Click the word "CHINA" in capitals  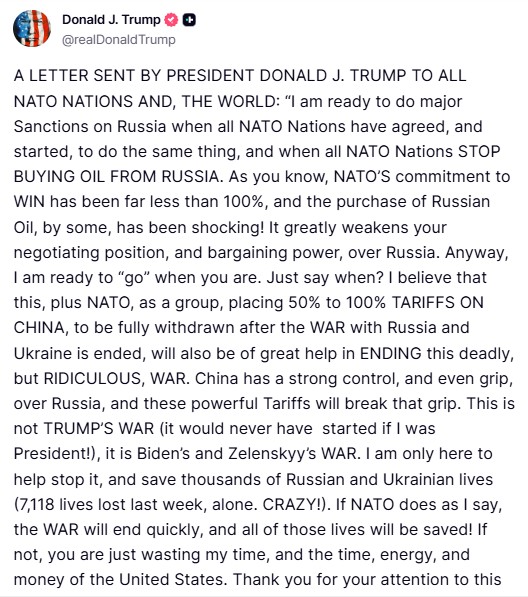tap(39, 328)
